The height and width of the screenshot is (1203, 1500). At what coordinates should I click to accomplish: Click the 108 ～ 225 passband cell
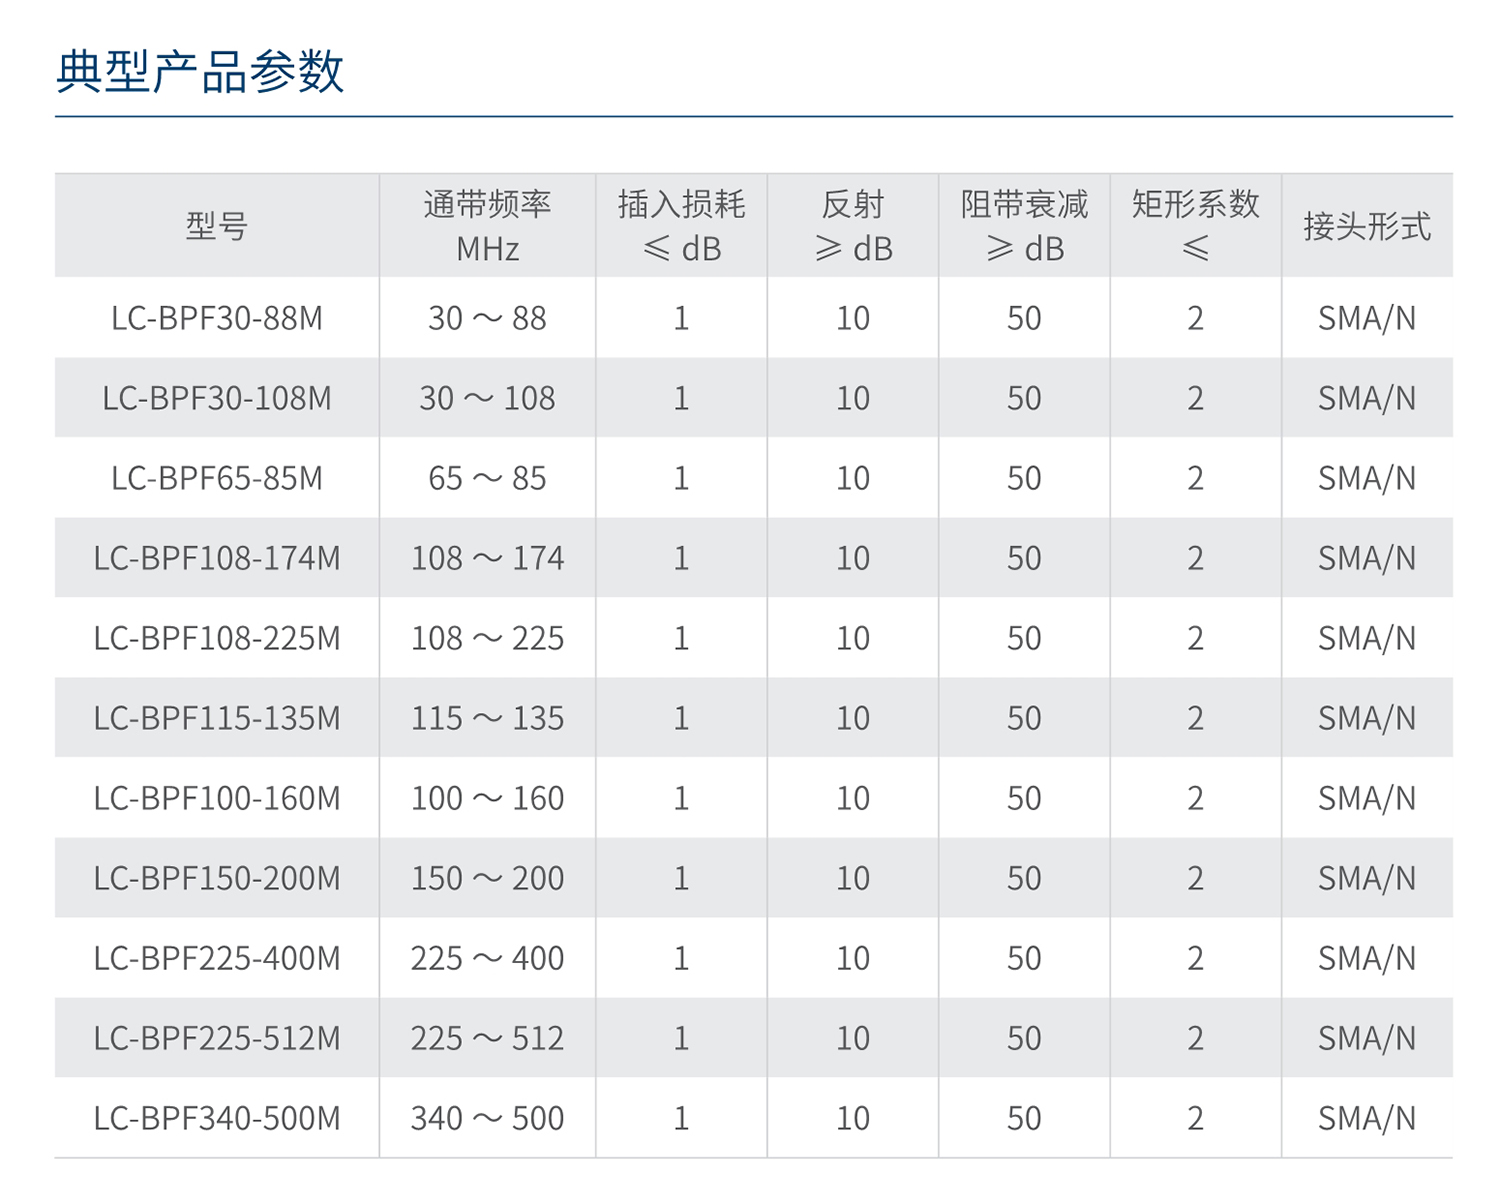click(x=487, y=638)
